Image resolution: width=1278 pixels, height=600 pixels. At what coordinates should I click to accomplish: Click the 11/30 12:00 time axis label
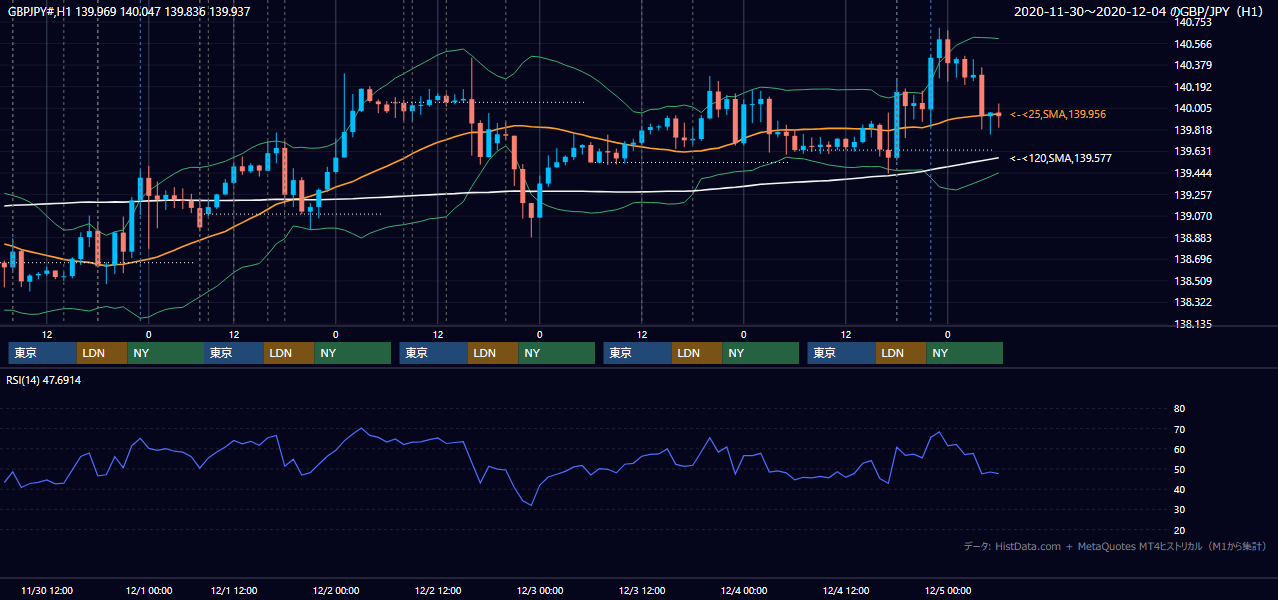46,590
